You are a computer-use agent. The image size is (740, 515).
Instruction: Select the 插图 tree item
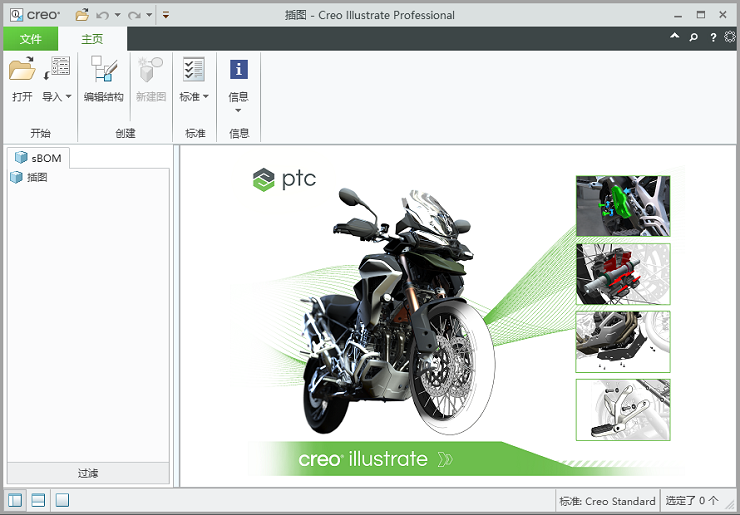(29, 177)
